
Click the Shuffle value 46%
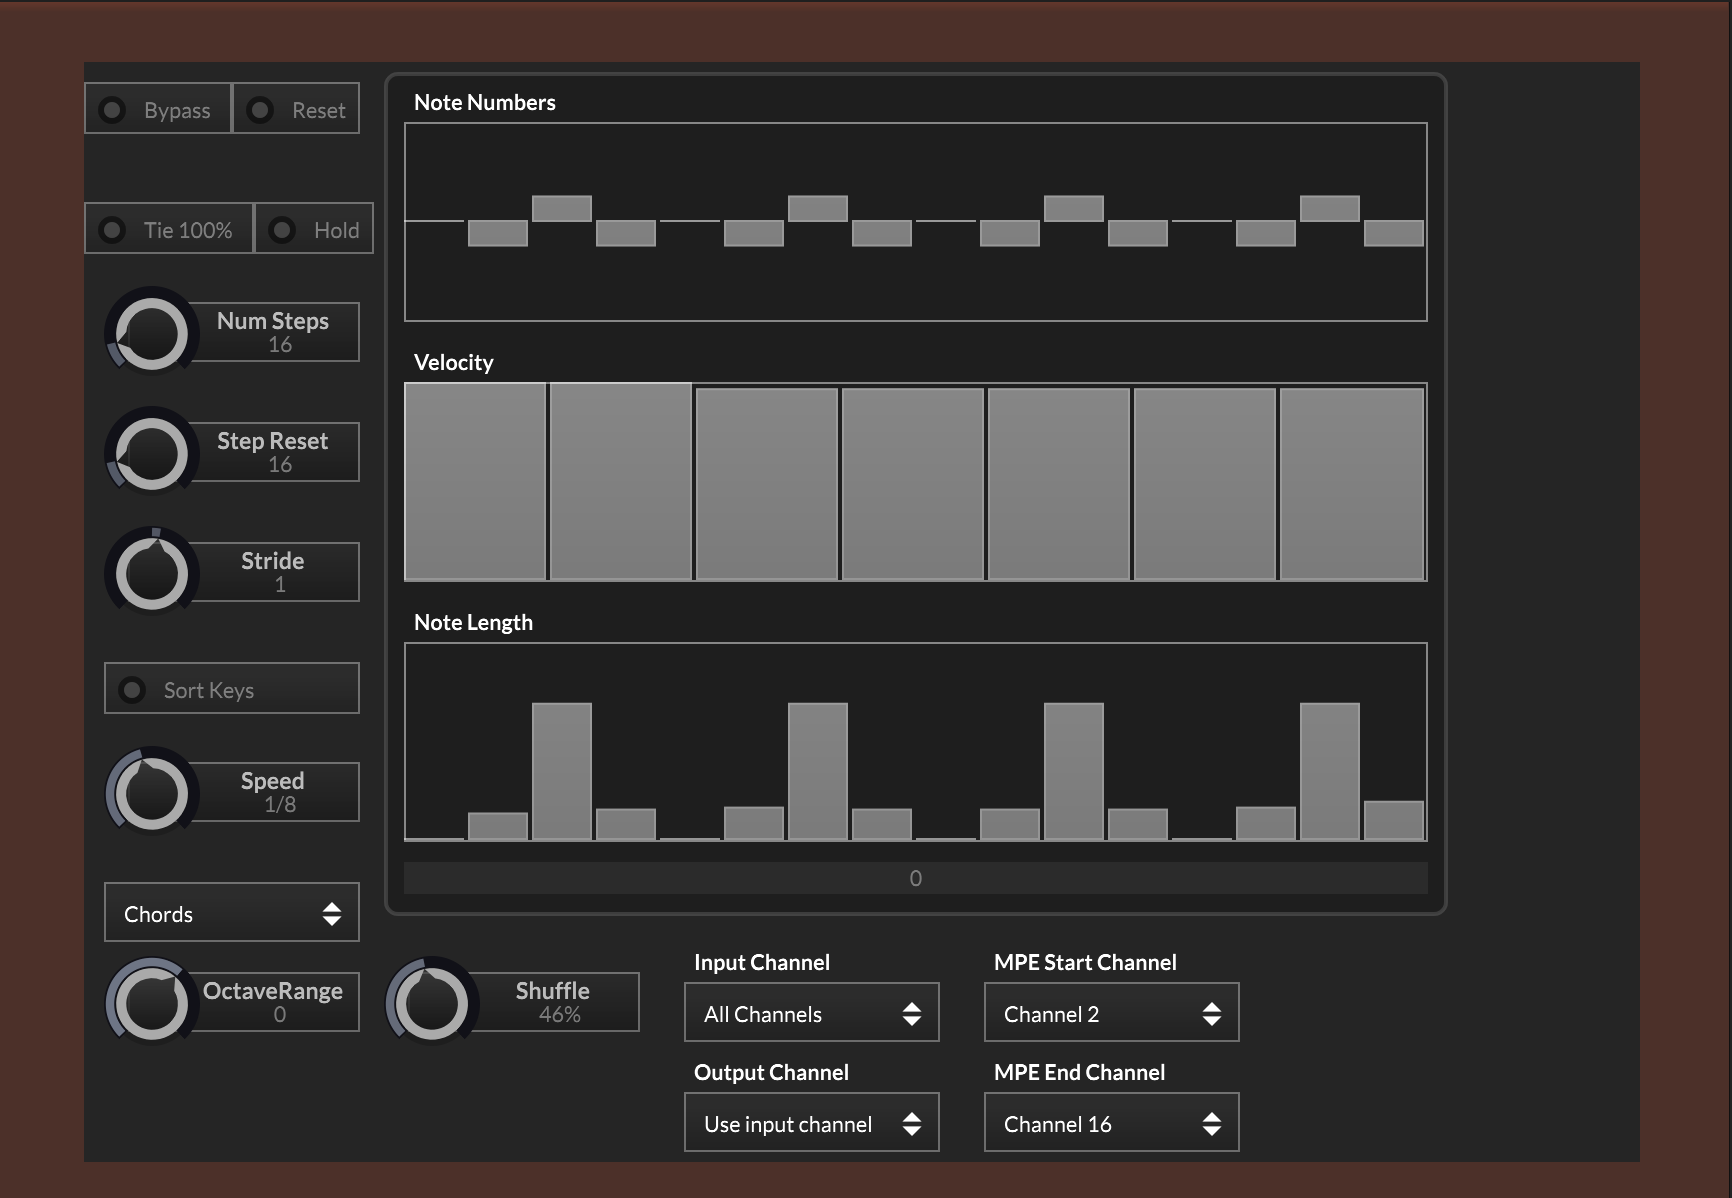click(x=560, y=1015)
